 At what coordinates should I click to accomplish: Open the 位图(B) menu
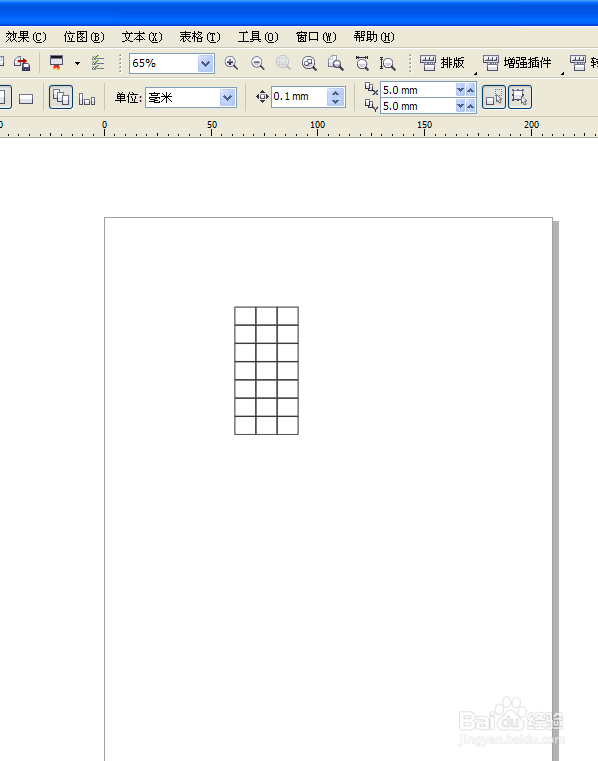click(x=84, y=37)
